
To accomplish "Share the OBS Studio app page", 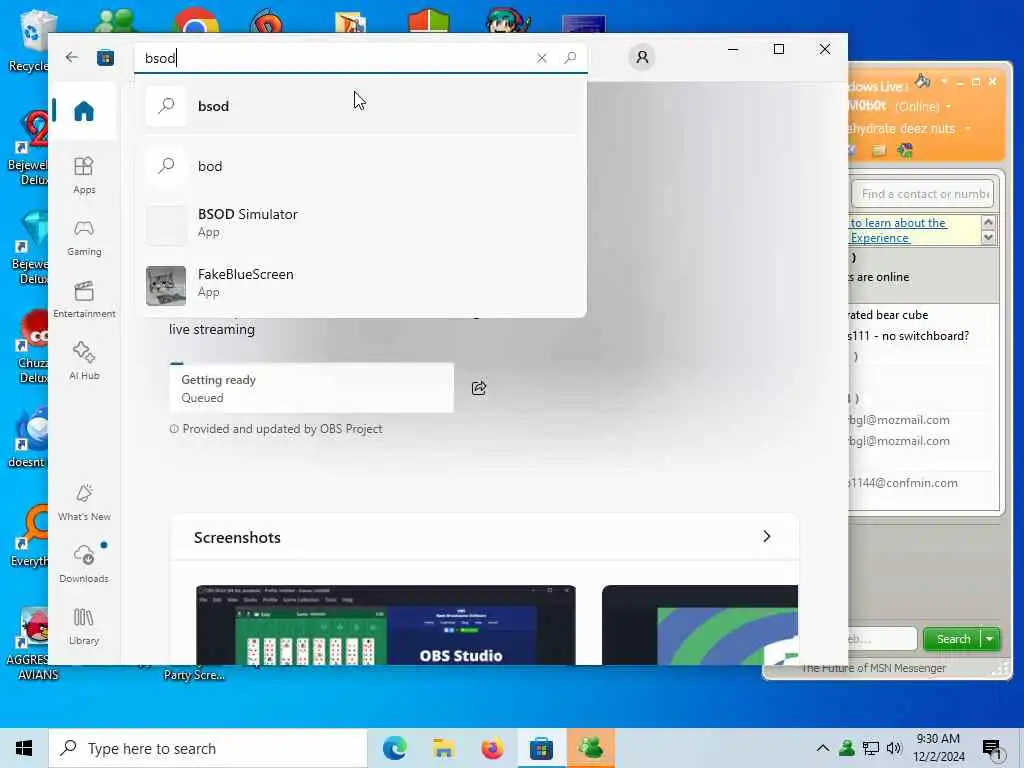I will pyautogui.click(x=479, y=388).
